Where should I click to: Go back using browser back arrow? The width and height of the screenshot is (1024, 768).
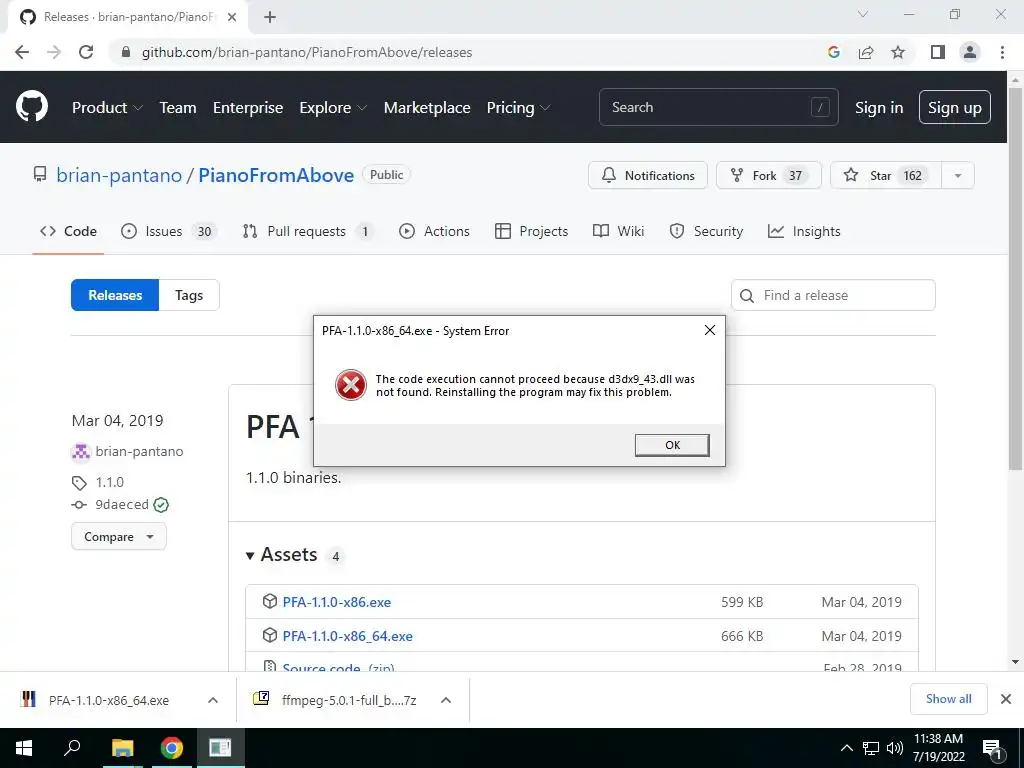click(x=22, y=52)
